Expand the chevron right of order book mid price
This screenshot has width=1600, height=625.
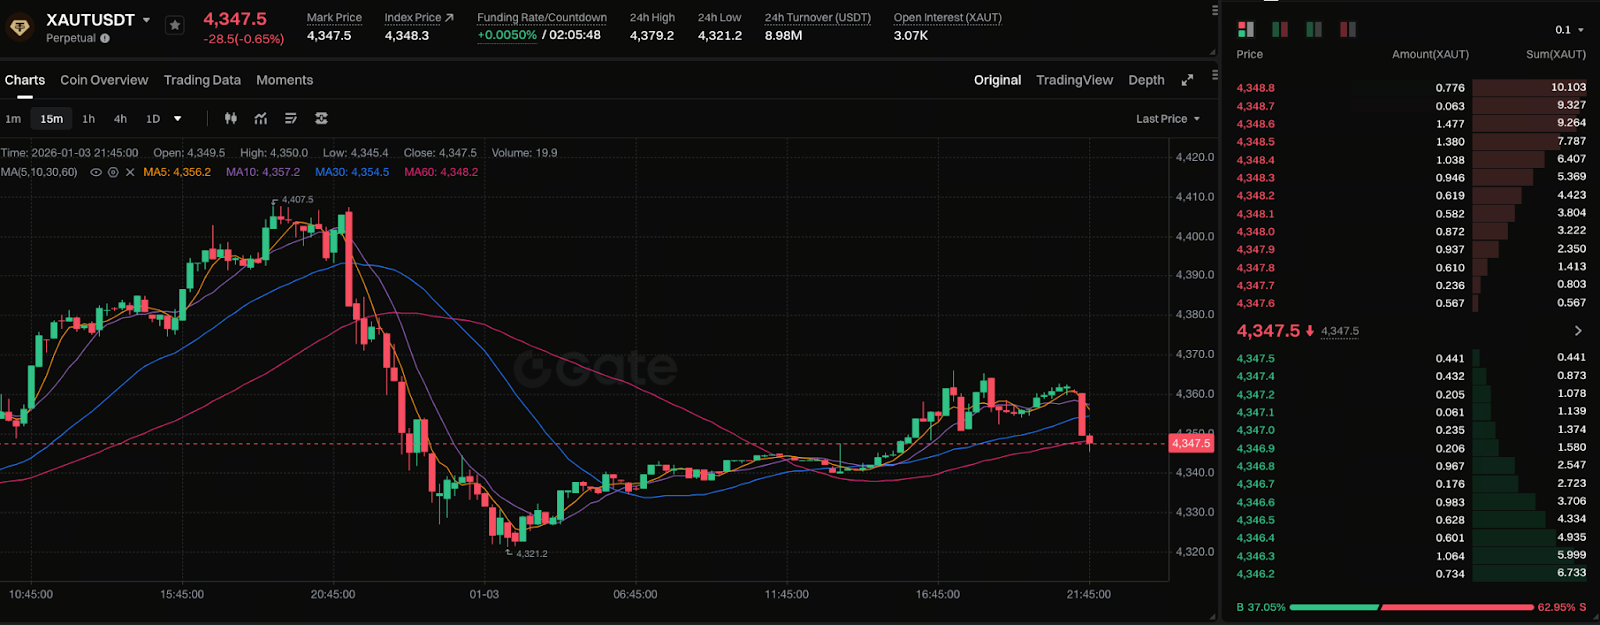click(1578, 331)
